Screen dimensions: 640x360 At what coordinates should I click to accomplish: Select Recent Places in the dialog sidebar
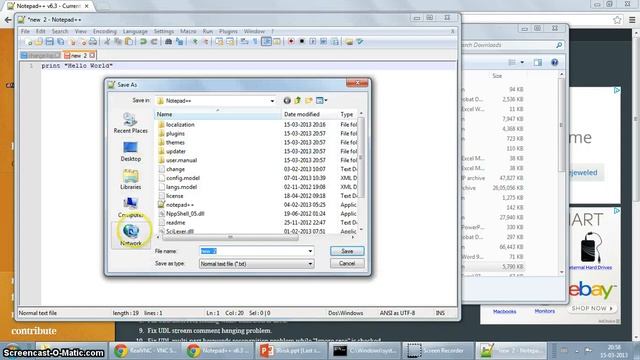click(x=130, y=123)
